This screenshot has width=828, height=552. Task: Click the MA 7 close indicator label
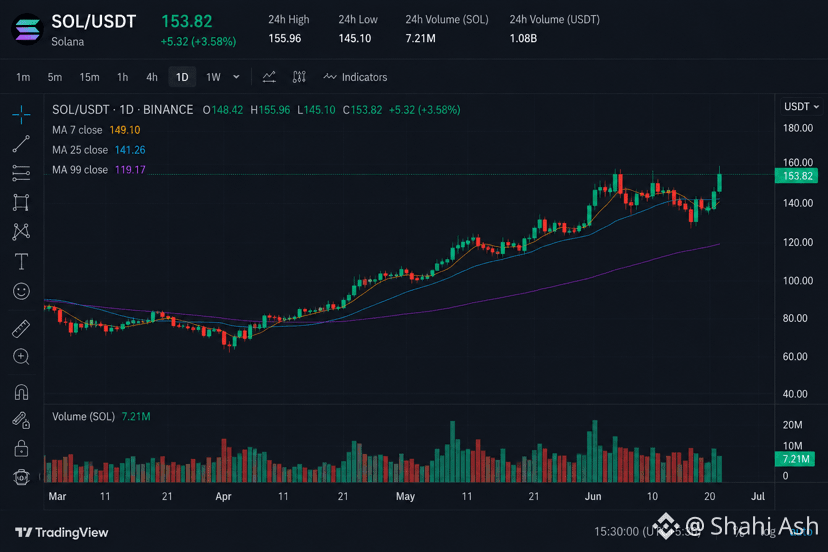pyautogui.click(x=77, y=130)
